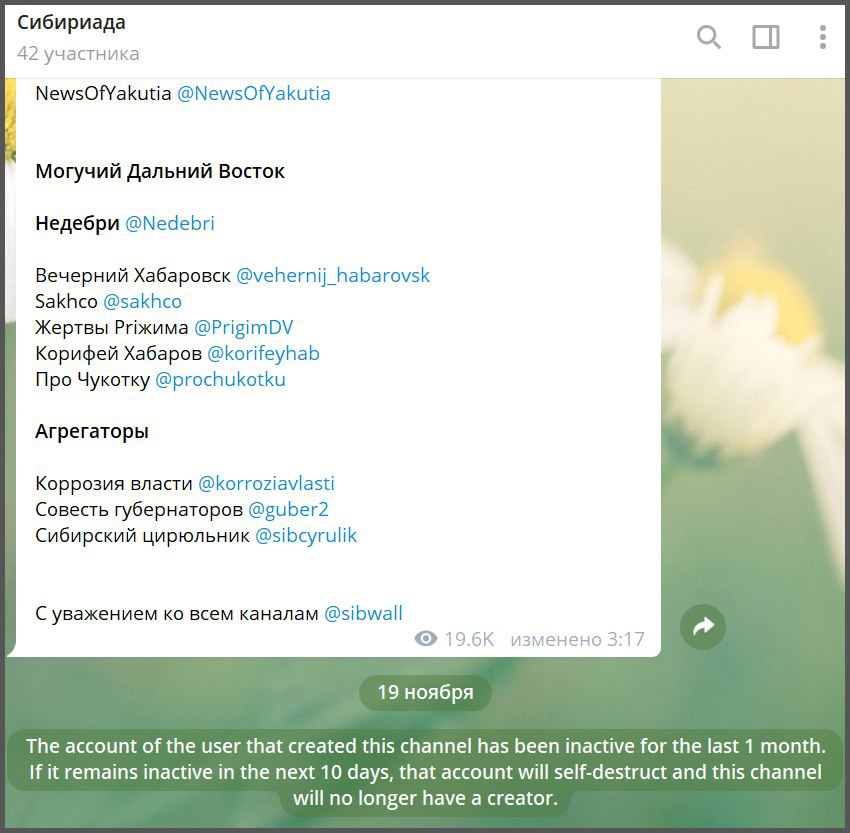This screenshot has width=850, height=833.
Task: Click the 42 участника member count
Action: click(x=78, y=54)
